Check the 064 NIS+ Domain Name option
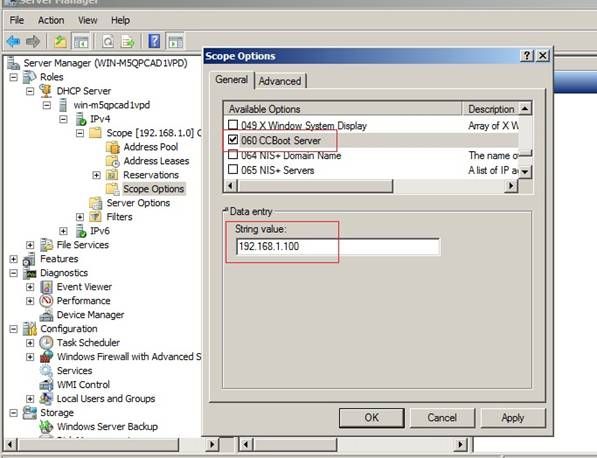Image resolution: width=597 pixels, height=458 pixels. pos(233,155)
